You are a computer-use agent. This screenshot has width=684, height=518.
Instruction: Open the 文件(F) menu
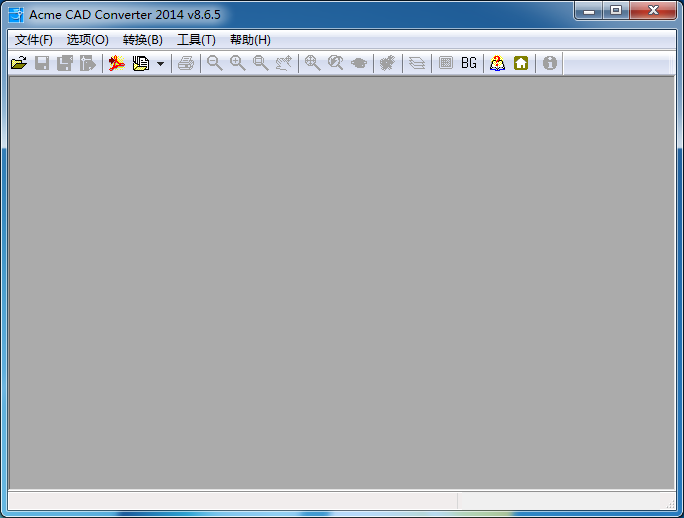(34, 40)
